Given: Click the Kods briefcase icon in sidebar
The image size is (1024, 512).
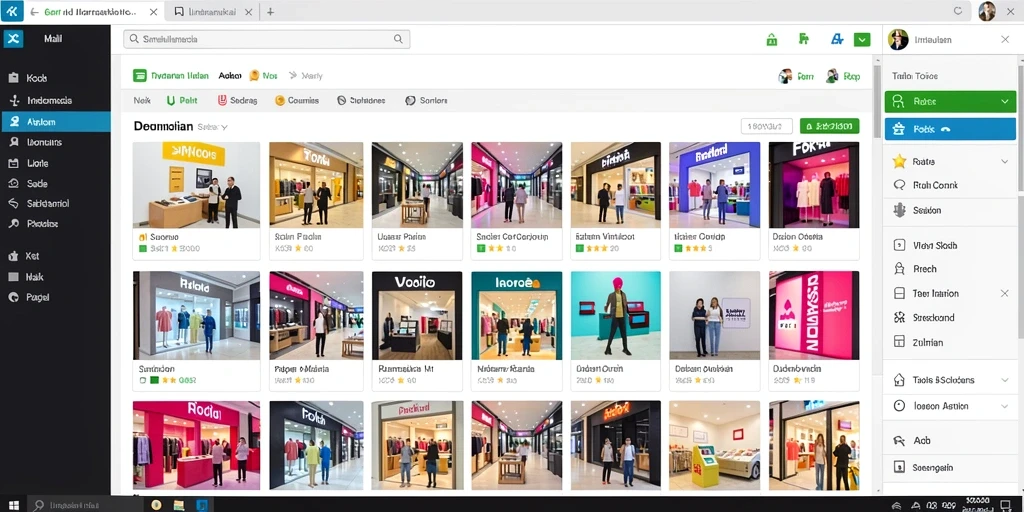Looking at the screenshot, I should (13, 78).
